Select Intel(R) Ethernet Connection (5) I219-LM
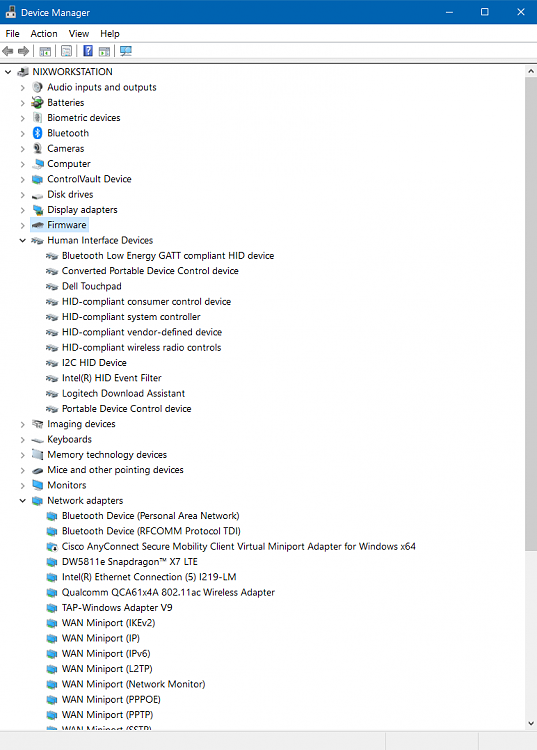This screenshot has height=750, width=537. [149, 577]
